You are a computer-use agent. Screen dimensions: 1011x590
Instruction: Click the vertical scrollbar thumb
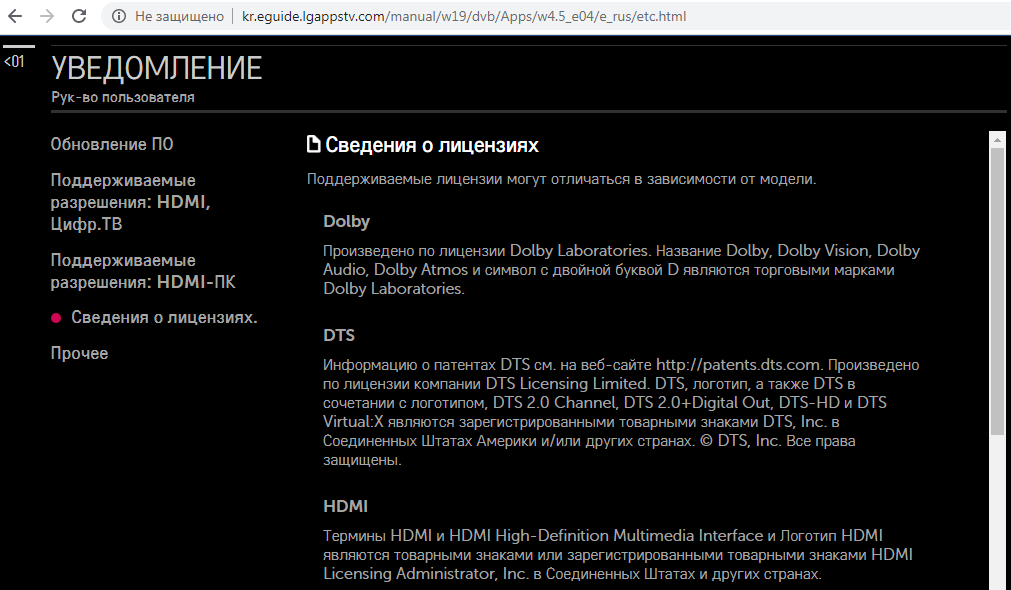pyautogui.click(x=997, y=290)
